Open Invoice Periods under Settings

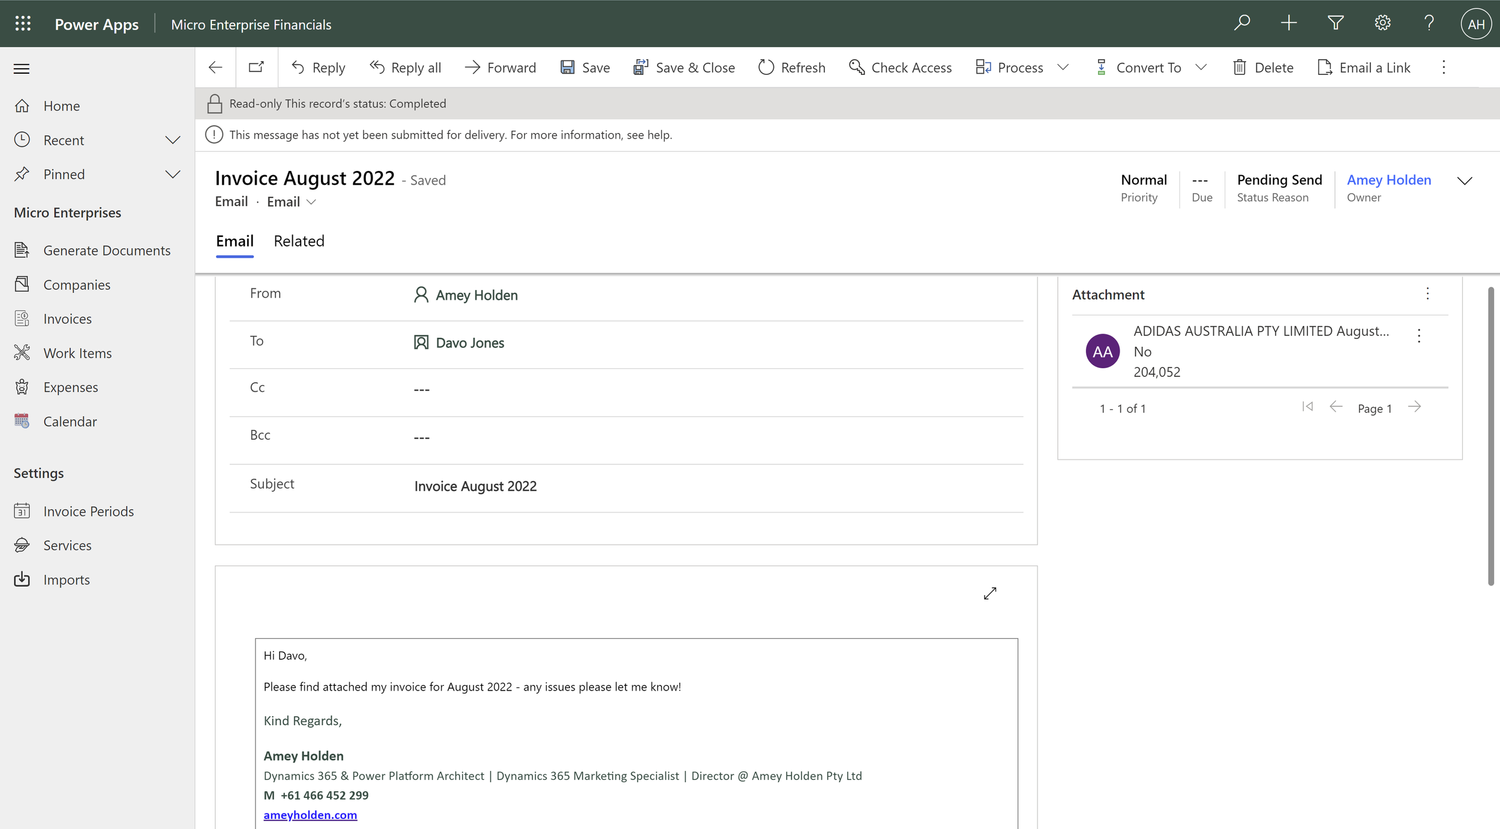point(88,511)
